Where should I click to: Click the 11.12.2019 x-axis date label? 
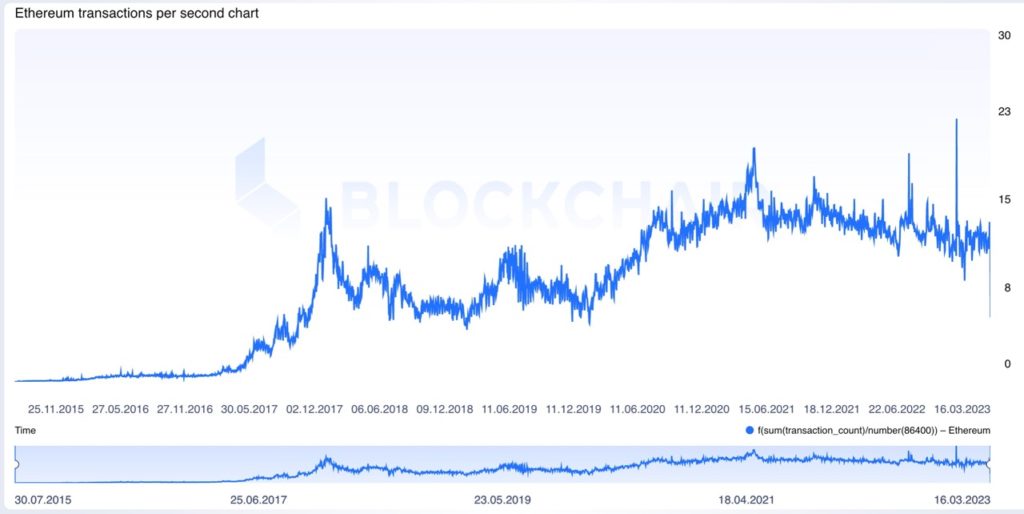click(x=573, y=410)
